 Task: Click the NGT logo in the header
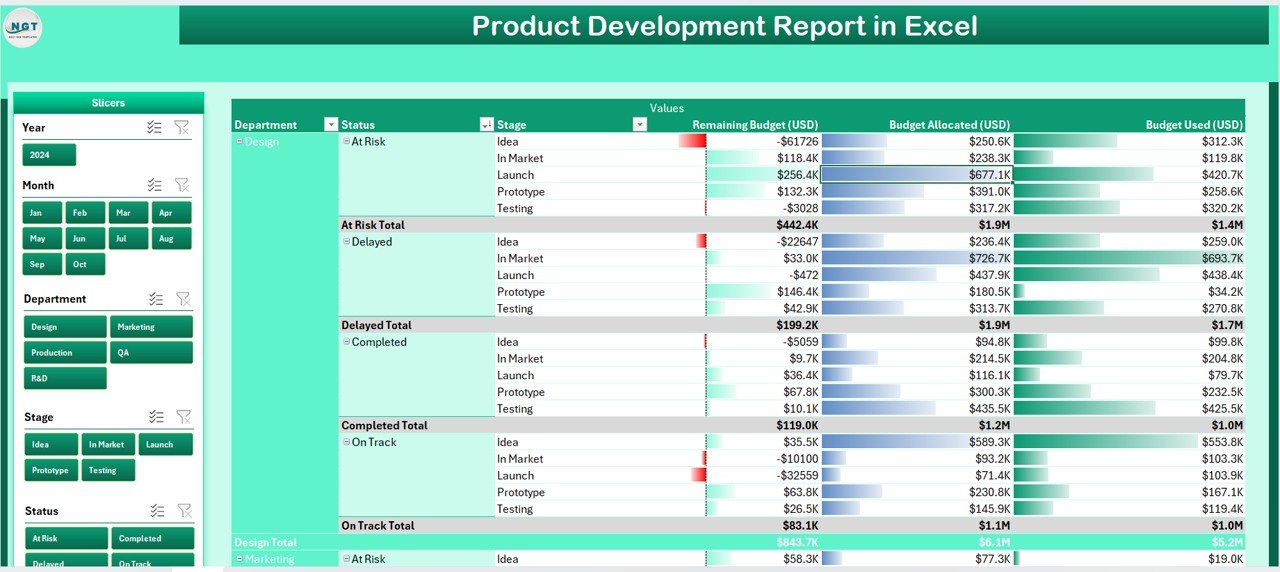23,27
